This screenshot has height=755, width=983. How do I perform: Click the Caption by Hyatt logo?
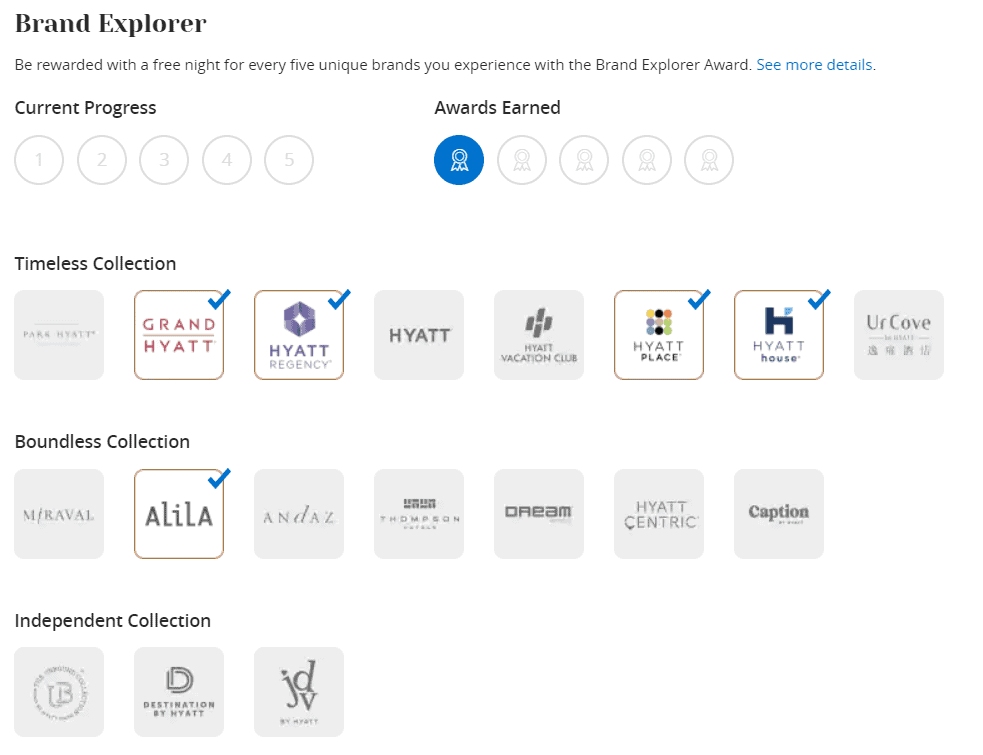pos(779,514)
